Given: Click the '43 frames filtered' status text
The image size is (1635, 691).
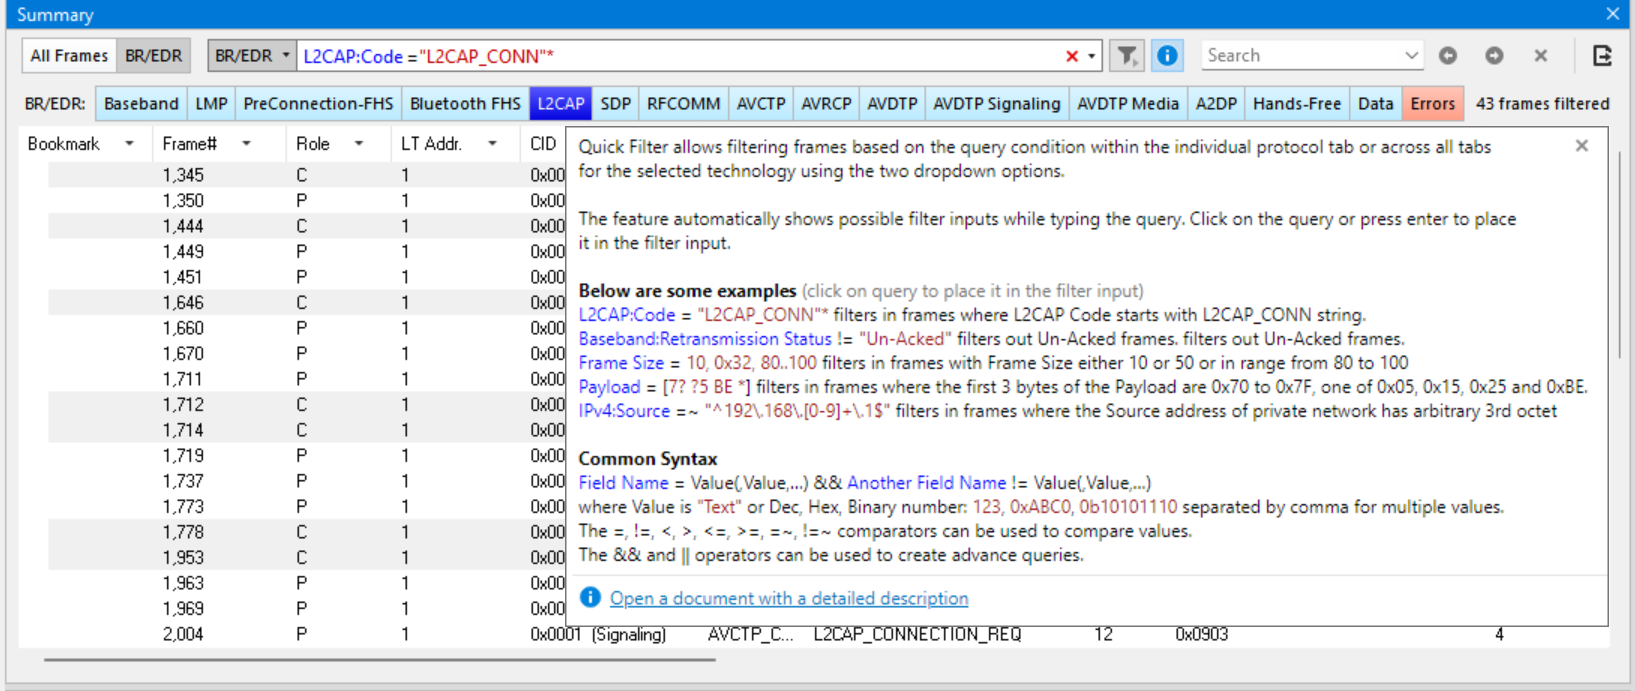Looking at the screenshot, I should (x=1542, y=104).
